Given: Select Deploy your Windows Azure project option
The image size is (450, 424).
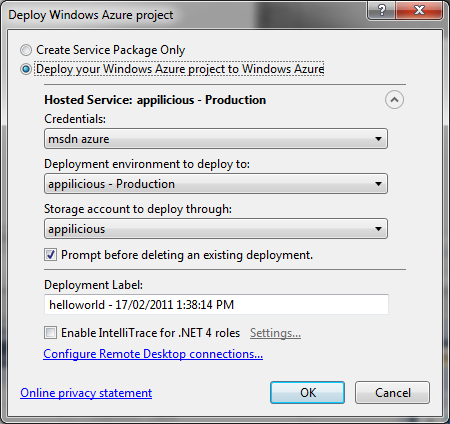Looking at the screenshot, I should [26, 69].
